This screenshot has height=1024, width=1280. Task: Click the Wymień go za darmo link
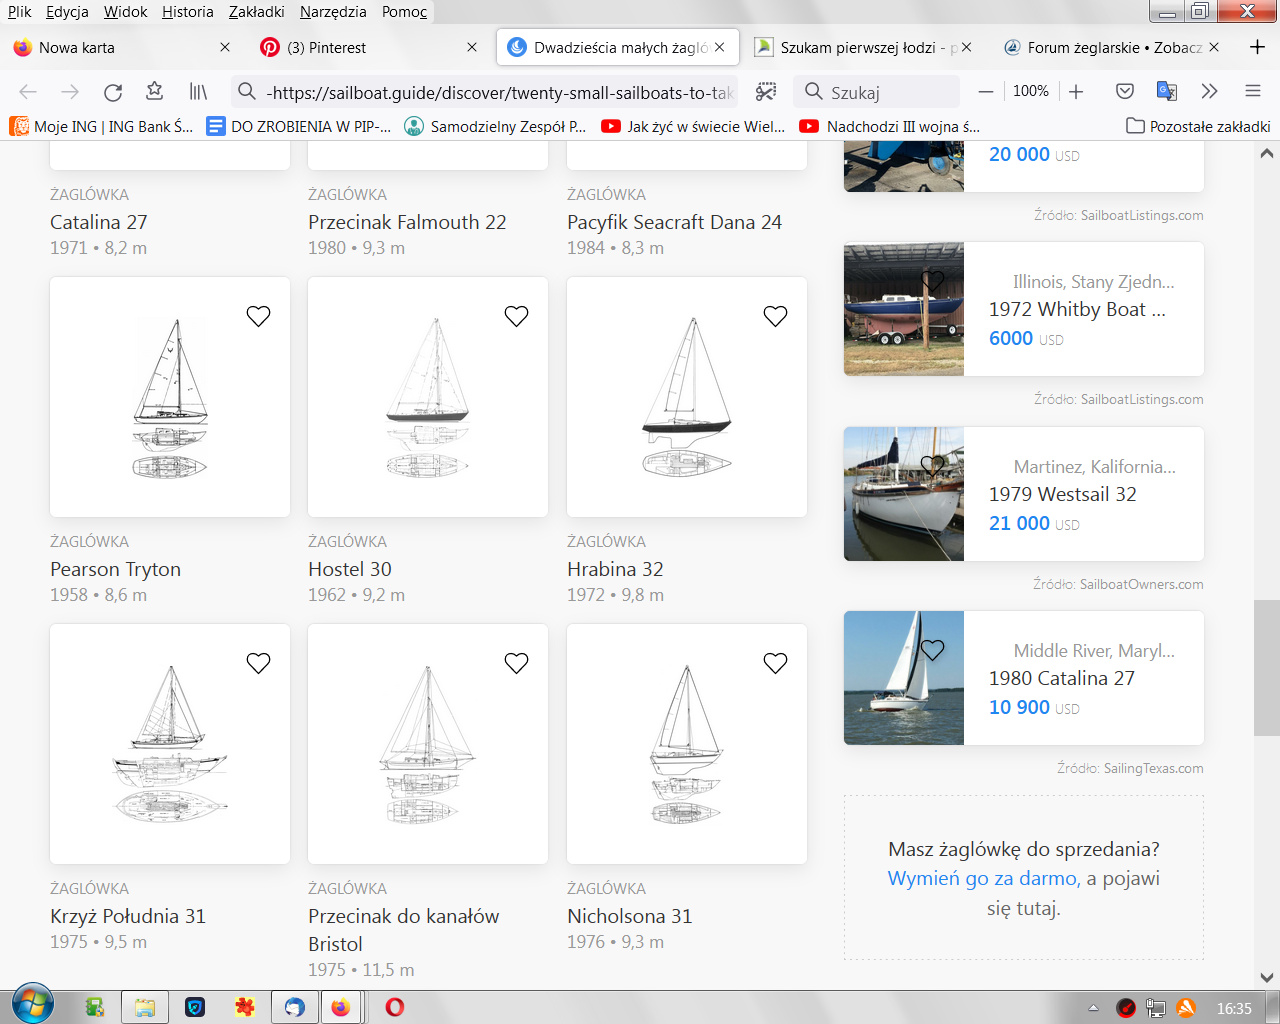983,878
